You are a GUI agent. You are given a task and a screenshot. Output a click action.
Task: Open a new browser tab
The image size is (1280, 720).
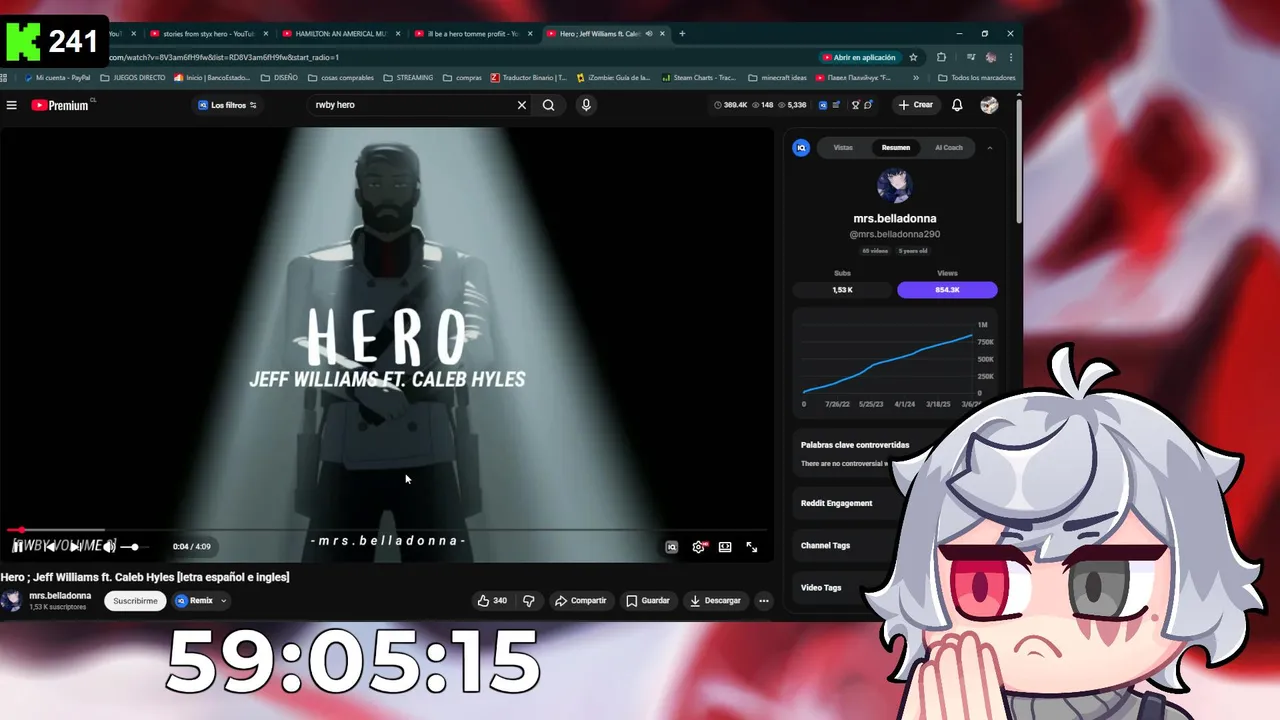[x=682, y=33]
